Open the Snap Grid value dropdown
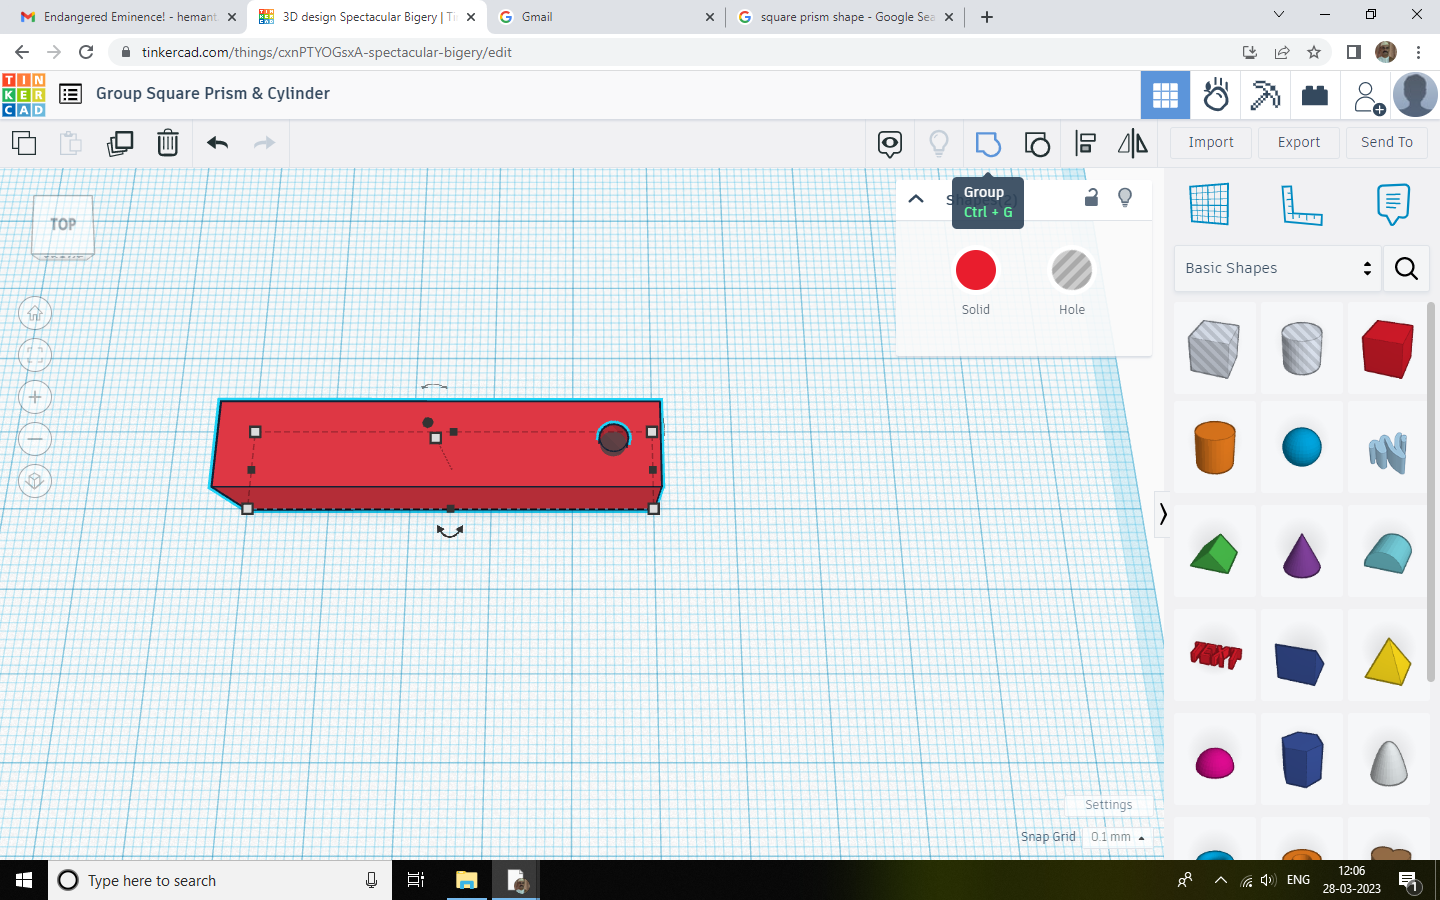The height and width of the screenshot is (900, 1440). [1117, 837]
